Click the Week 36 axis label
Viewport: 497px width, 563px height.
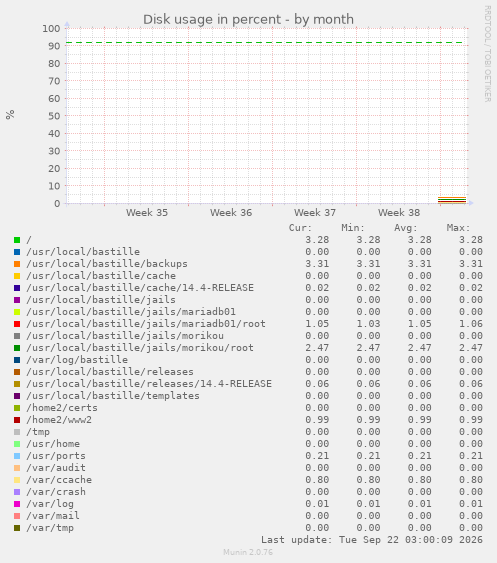point(231,213)
